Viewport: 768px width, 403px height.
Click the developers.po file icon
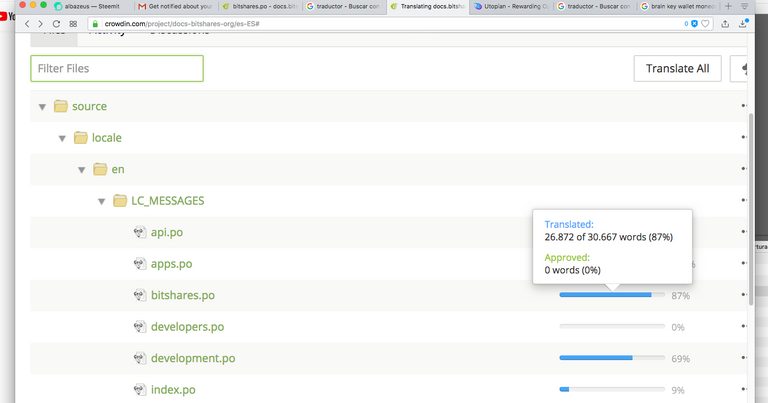click(140, 327)
